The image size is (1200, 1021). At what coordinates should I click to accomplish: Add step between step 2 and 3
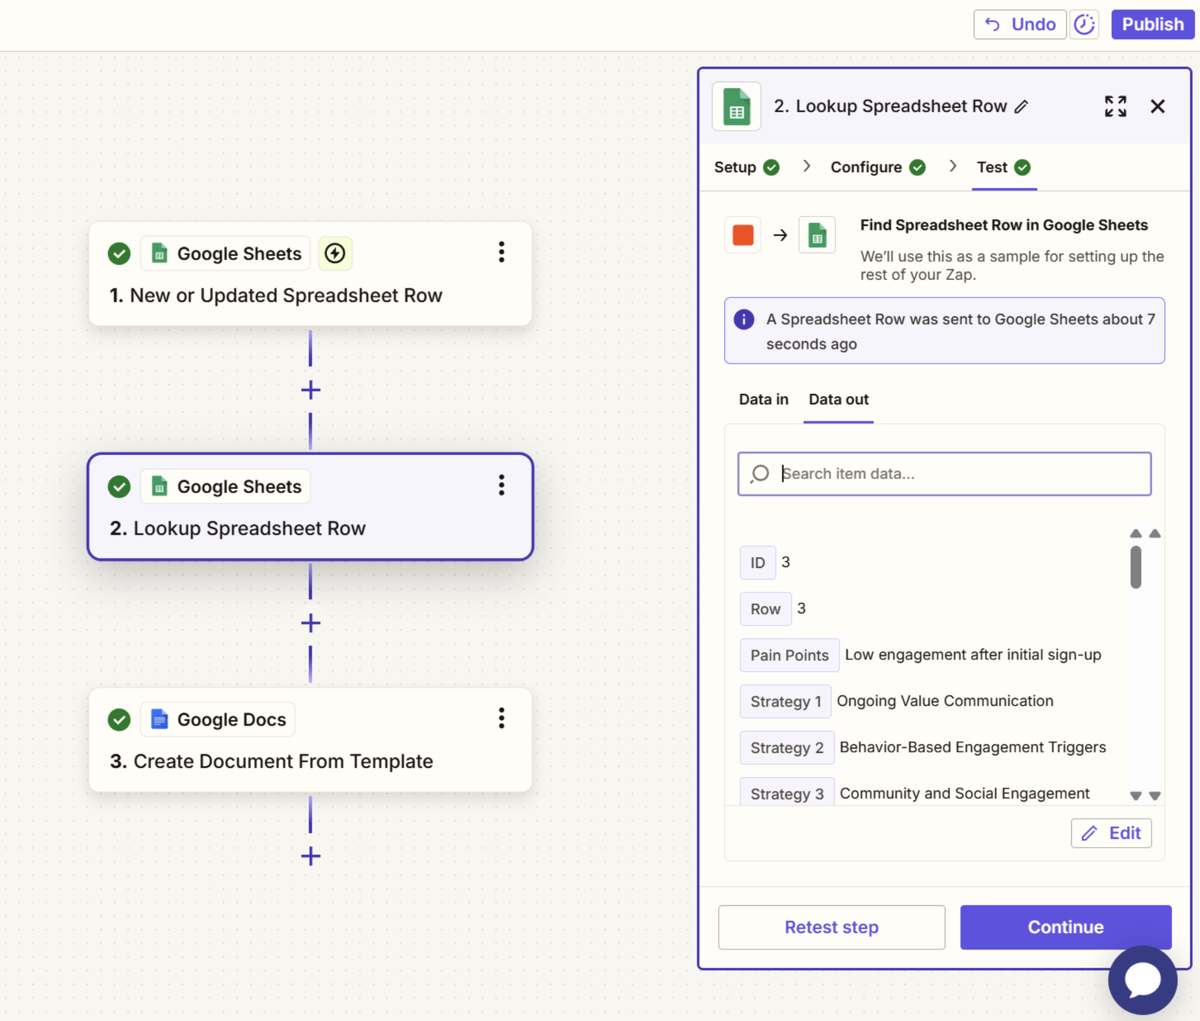311,623
